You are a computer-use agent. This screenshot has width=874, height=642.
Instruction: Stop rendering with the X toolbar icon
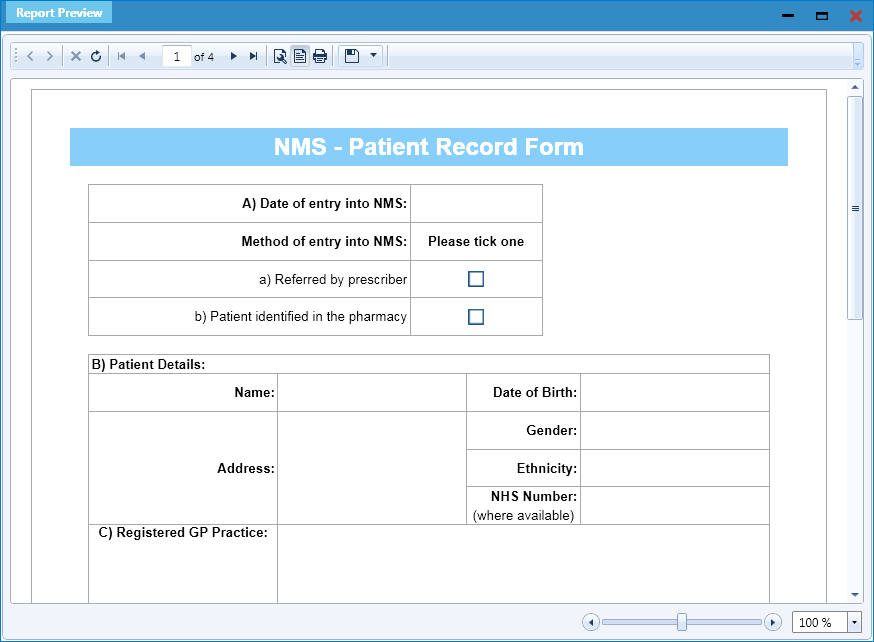coord(76,56)
